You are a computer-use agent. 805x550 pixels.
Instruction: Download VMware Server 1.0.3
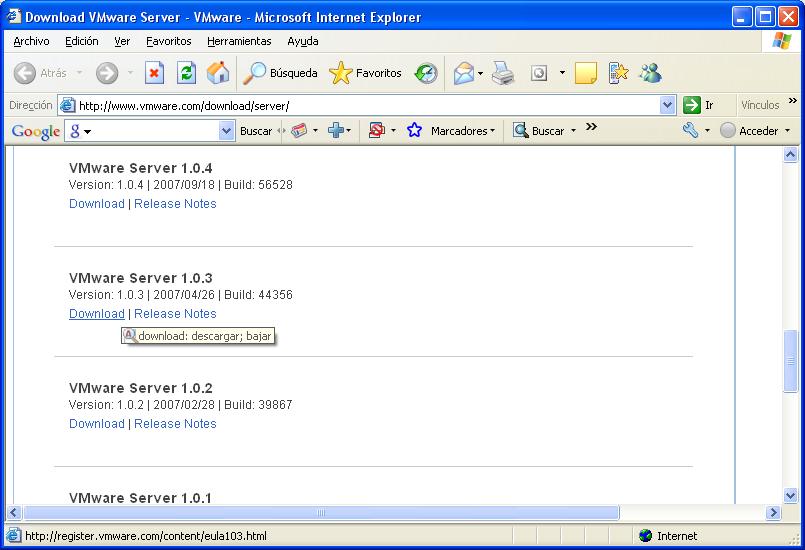(97, 314)
